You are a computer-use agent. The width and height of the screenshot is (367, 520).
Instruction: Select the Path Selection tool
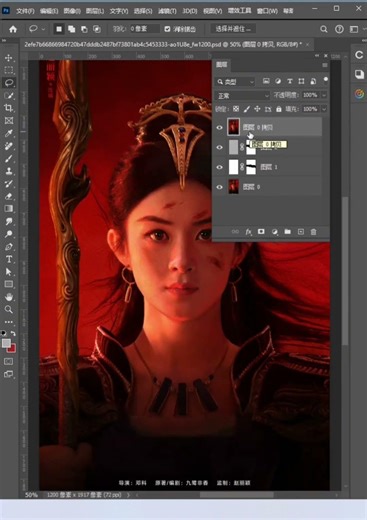coord(9,272)
